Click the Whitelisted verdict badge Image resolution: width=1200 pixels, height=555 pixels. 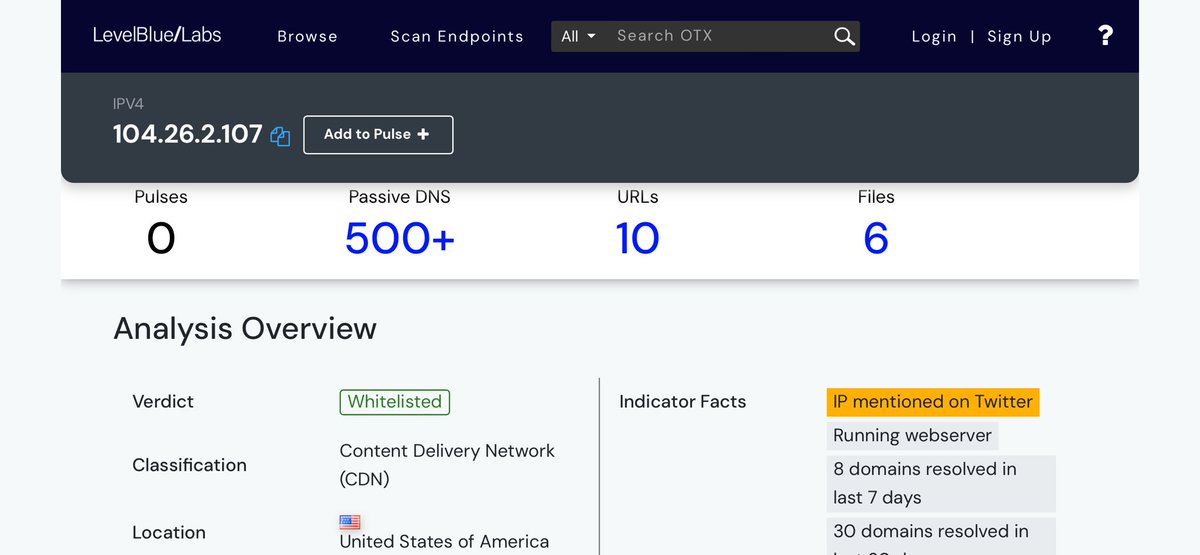pyautogui.click(x=394, y=402)
